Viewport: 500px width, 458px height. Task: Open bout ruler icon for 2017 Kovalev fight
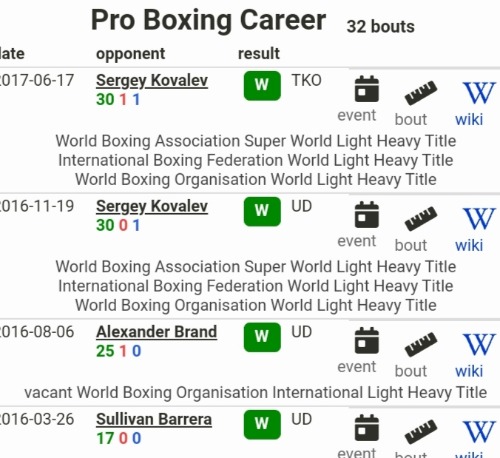[x=421, y=92]
